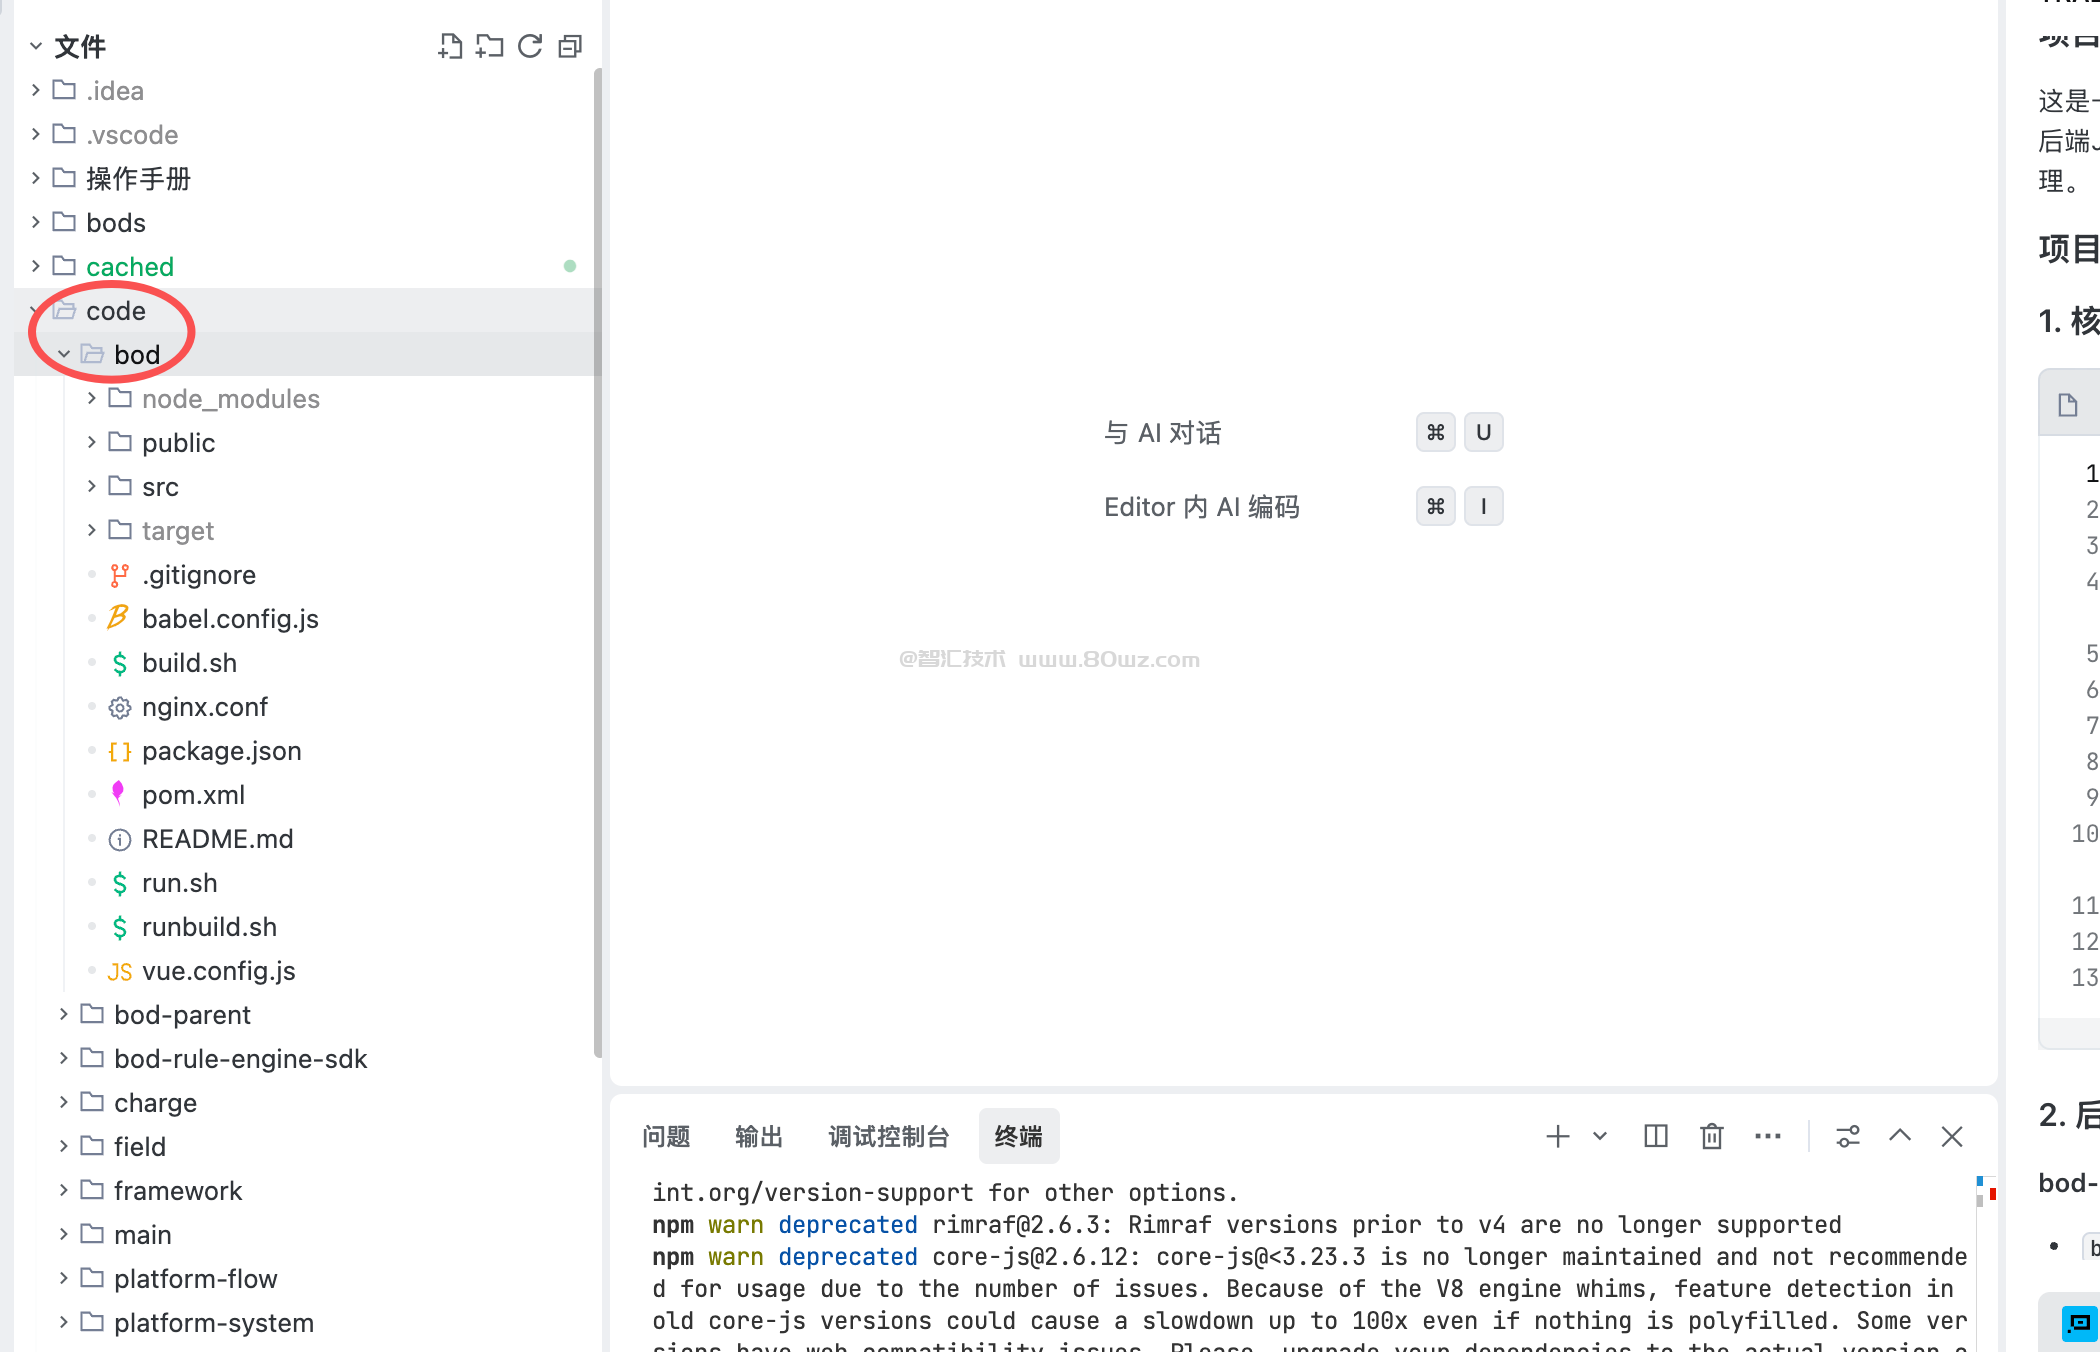This screenshot has width=2100, height=1352.
Task: Kill terminal with the trash icon
Action: tap(1712, 1137)
